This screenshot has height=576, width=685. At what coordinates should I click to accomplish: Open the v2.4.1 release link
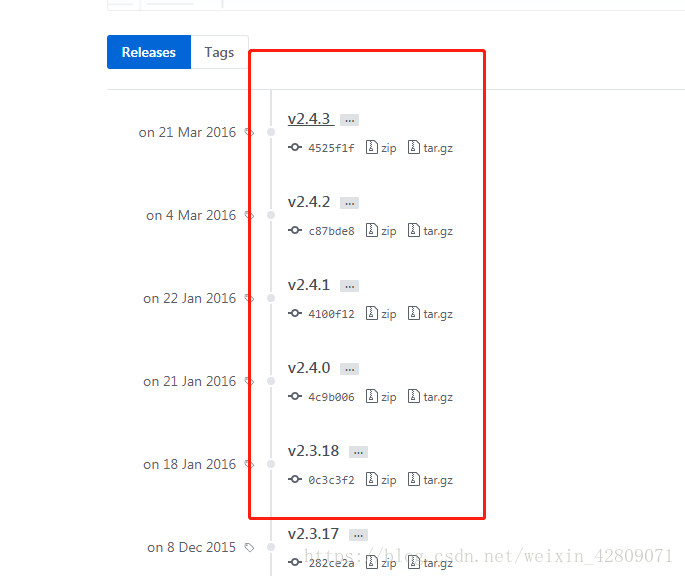[309, 285]
